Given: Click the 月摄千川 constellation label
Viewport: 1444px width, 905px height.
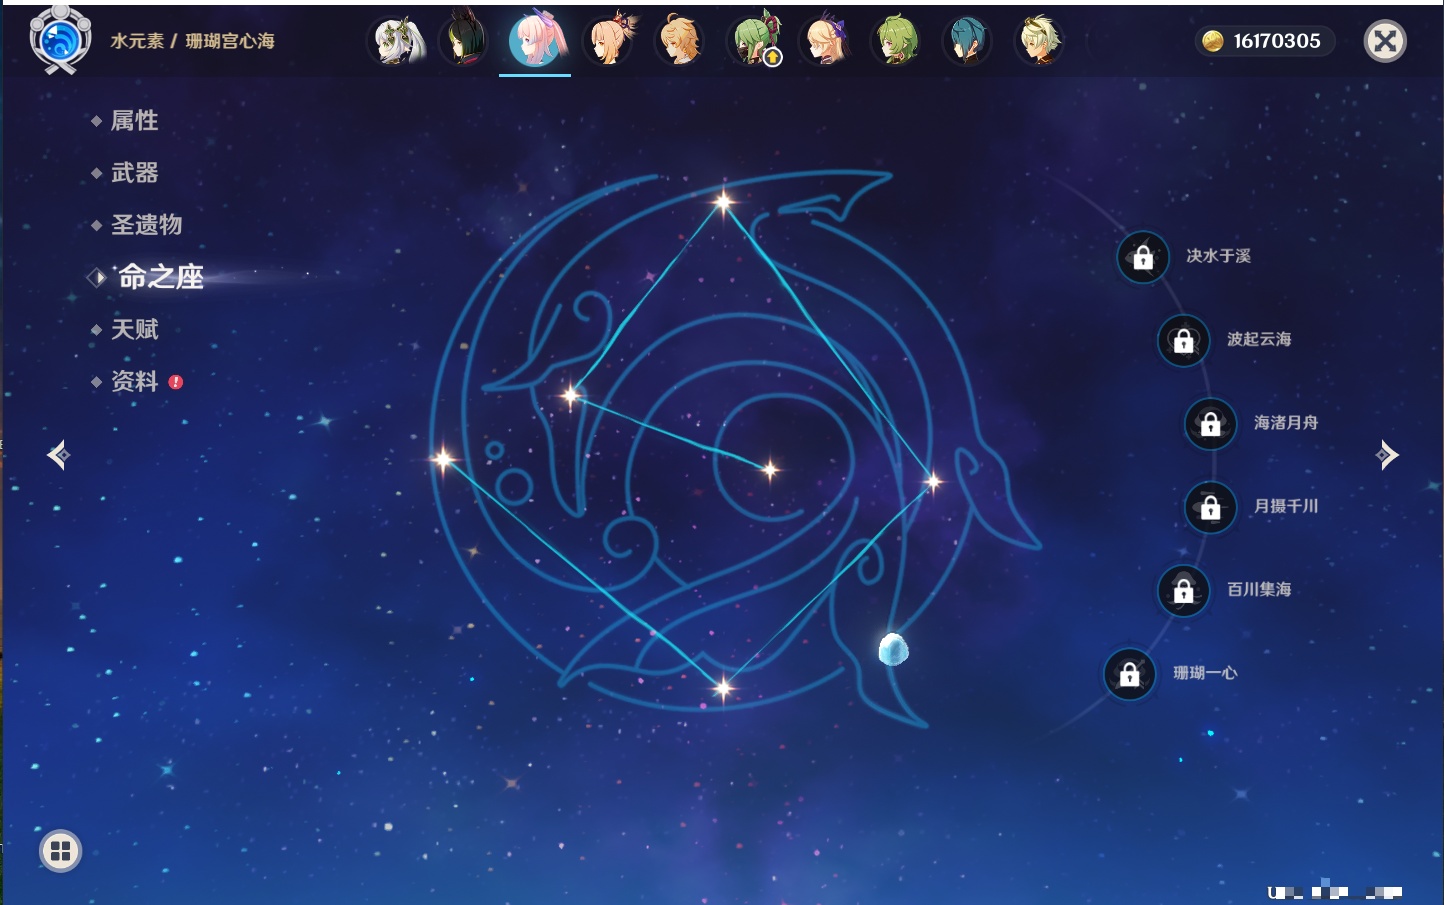Looking at the screenshot, I should [1286, 506].
